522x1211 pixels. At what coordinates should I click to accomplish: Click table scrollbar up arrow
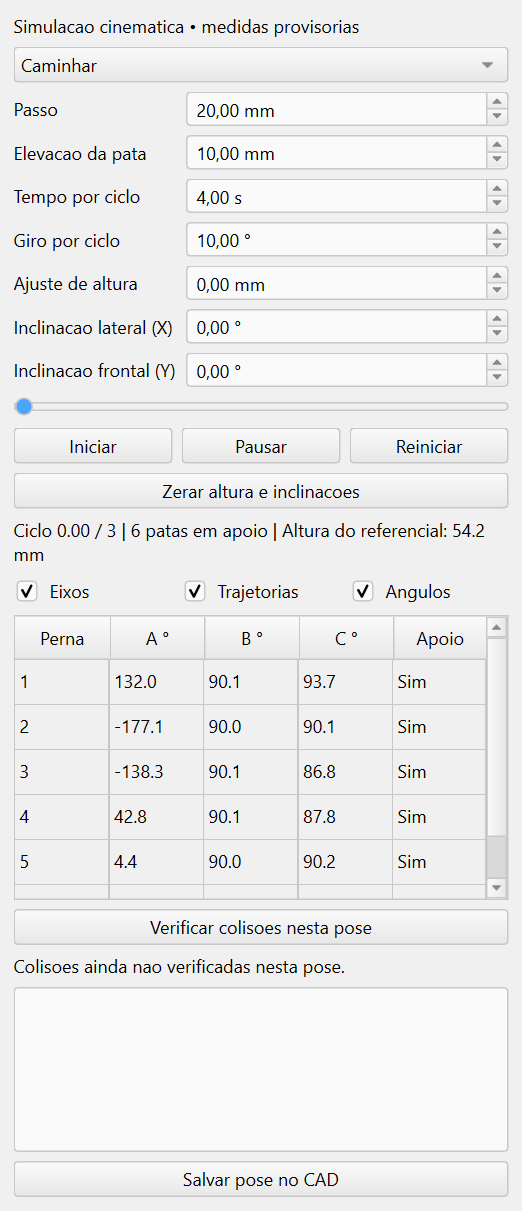click(496, 627)
